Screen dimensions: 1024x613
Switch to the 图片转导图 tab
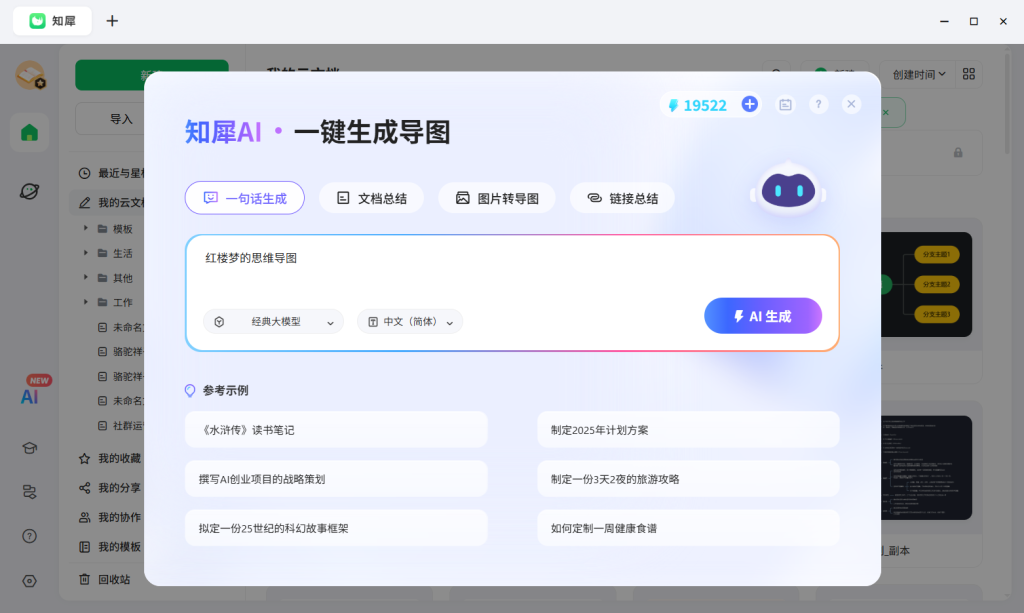[x=497, y=198]
